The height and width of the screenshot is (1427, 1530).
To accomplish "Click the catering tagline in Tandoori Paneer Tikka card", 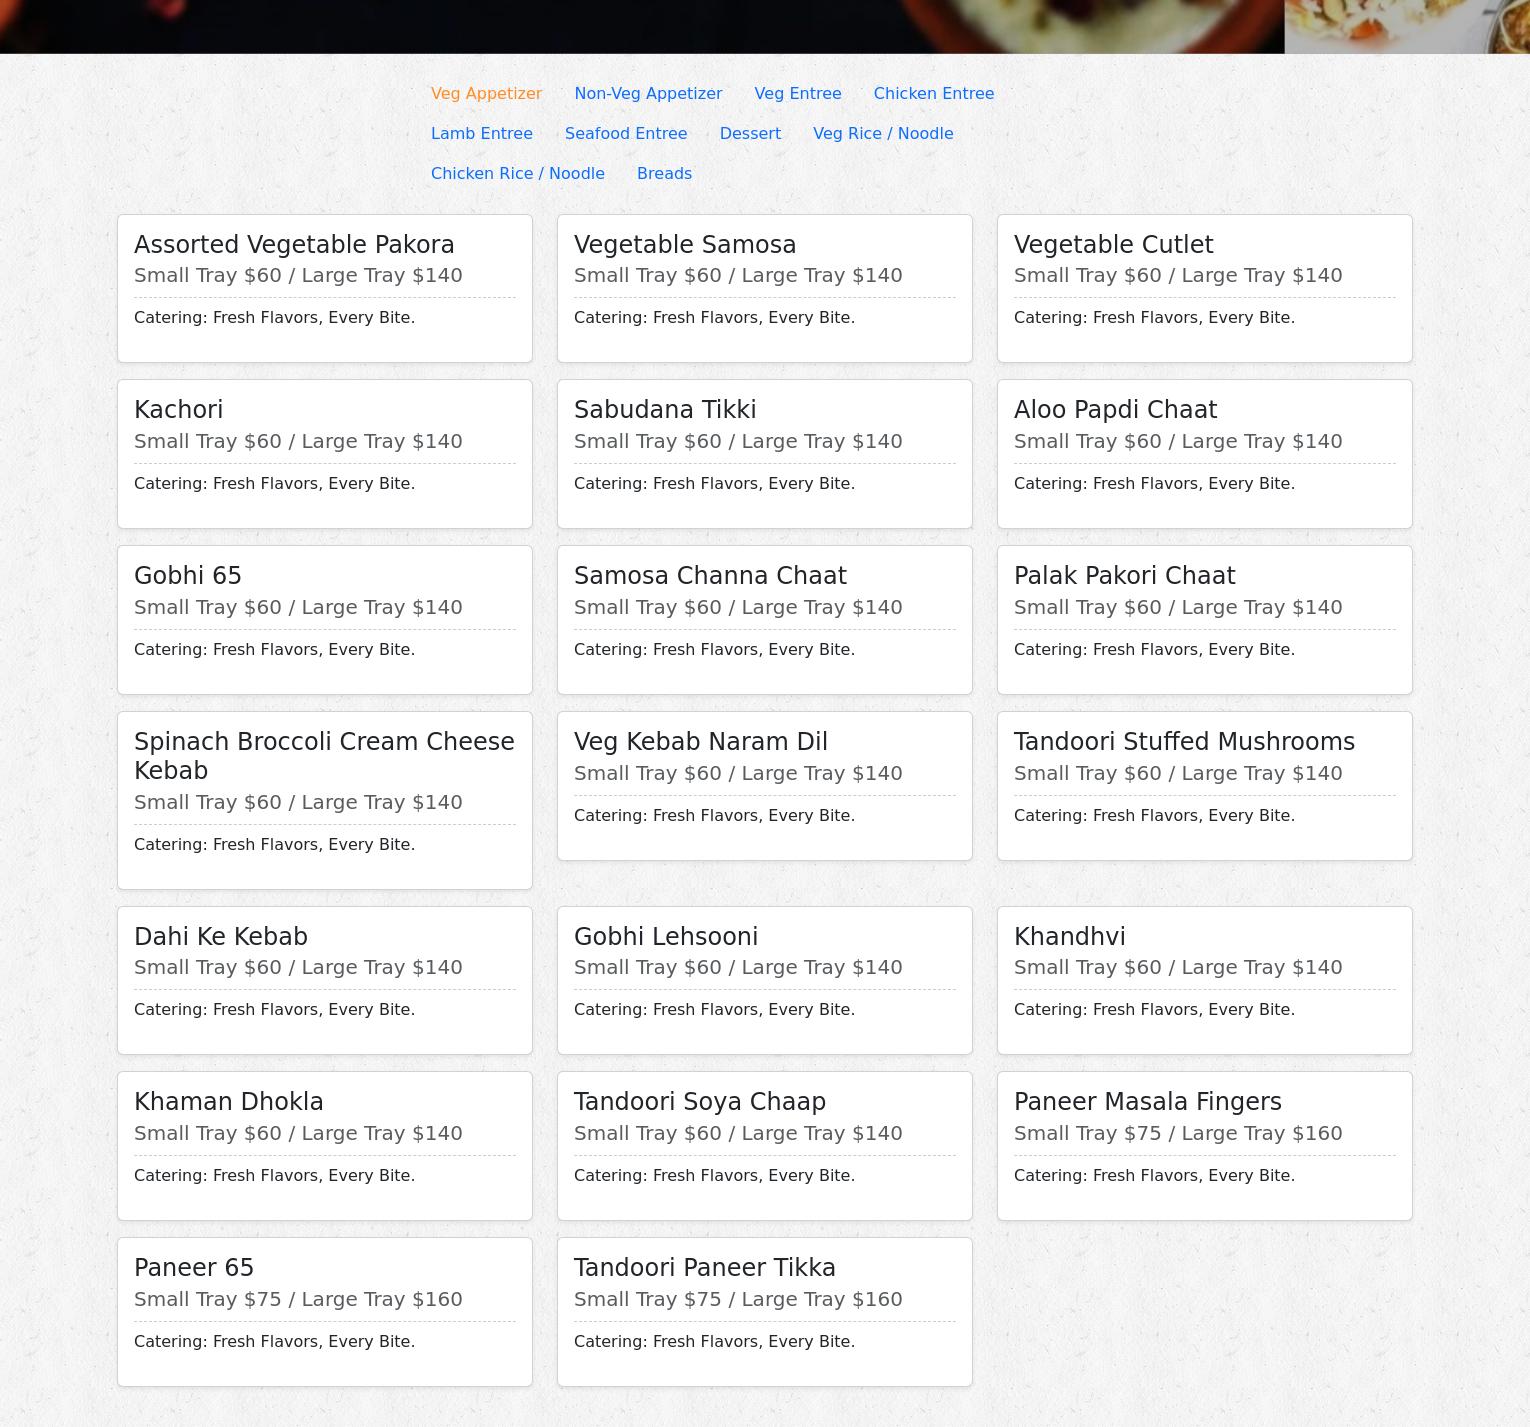I will click(x=714, y=1341).
